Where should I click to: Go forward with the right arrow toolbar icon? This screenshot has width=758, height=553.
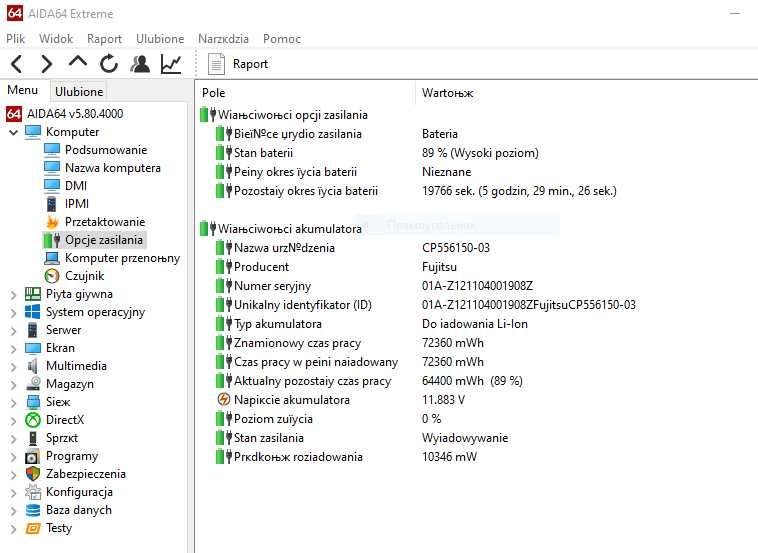coord(46,64)
